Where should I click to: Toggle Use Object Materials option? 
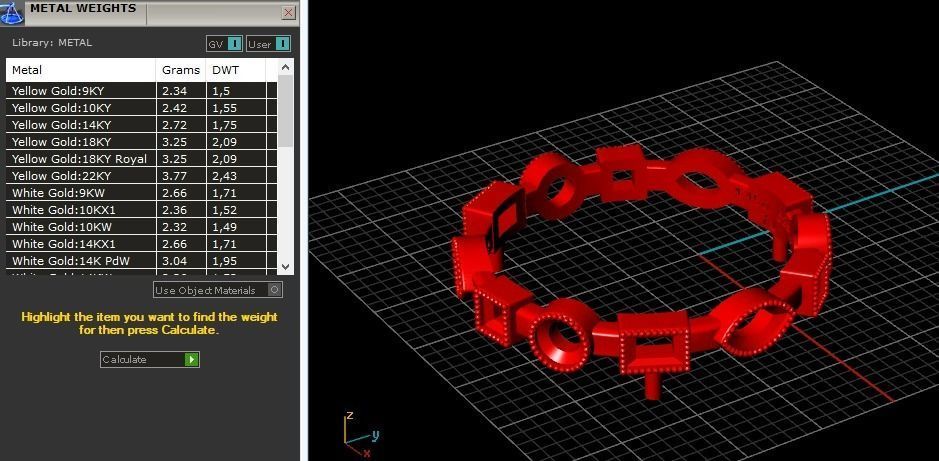pyautogui.click(x=217, y=290)
